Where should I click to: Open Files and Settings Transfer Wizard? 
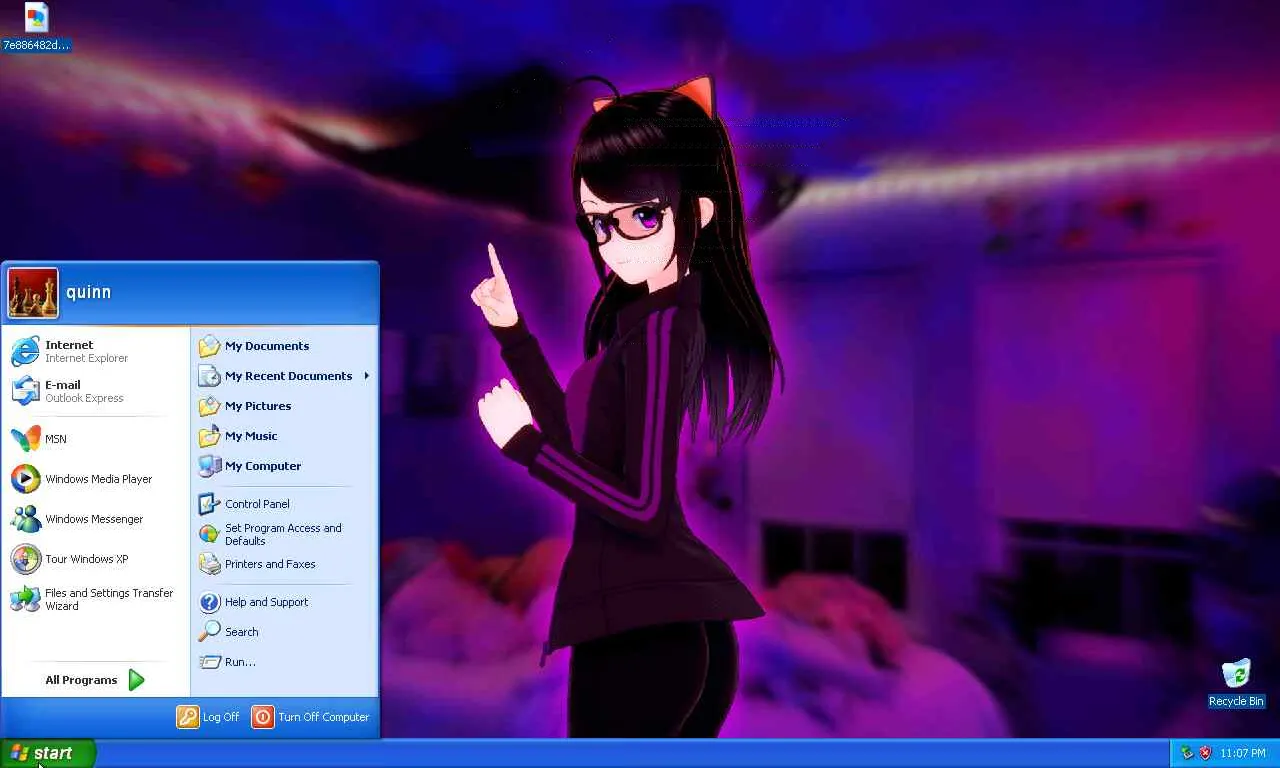95,599
